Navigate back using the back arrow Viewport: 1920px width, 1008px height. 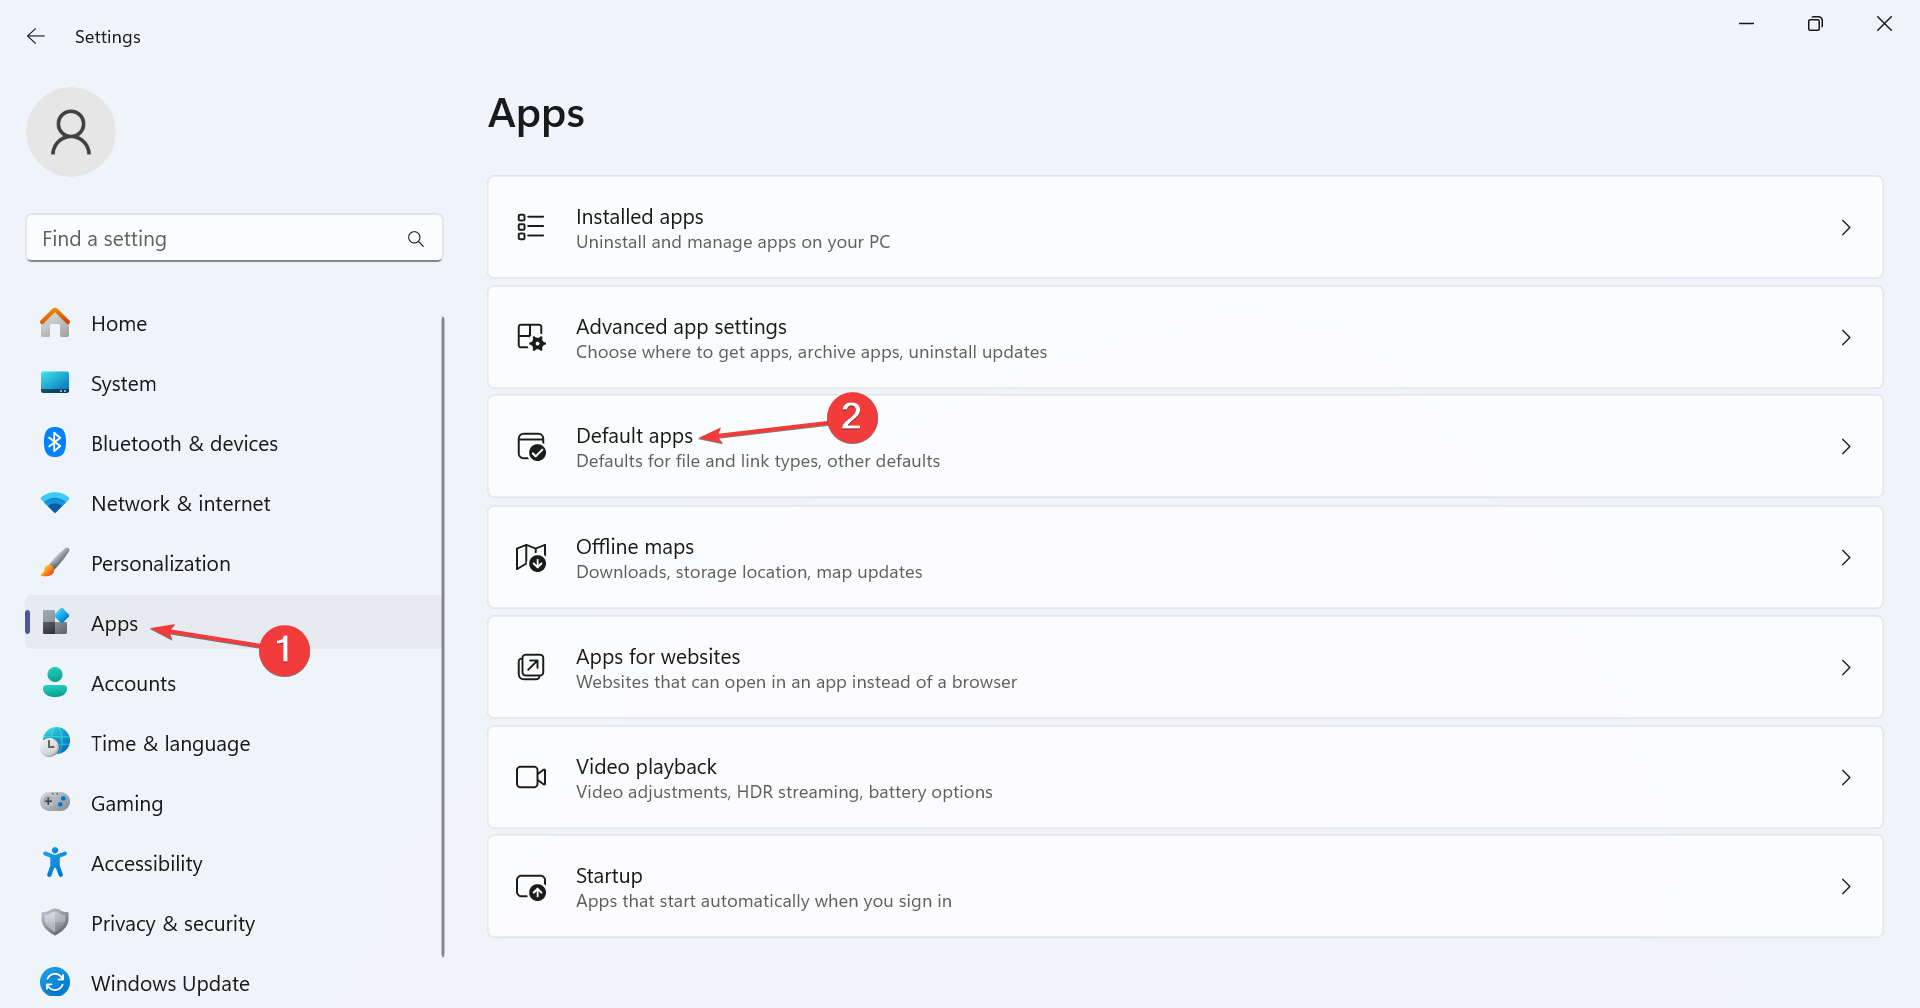(36, 36)
